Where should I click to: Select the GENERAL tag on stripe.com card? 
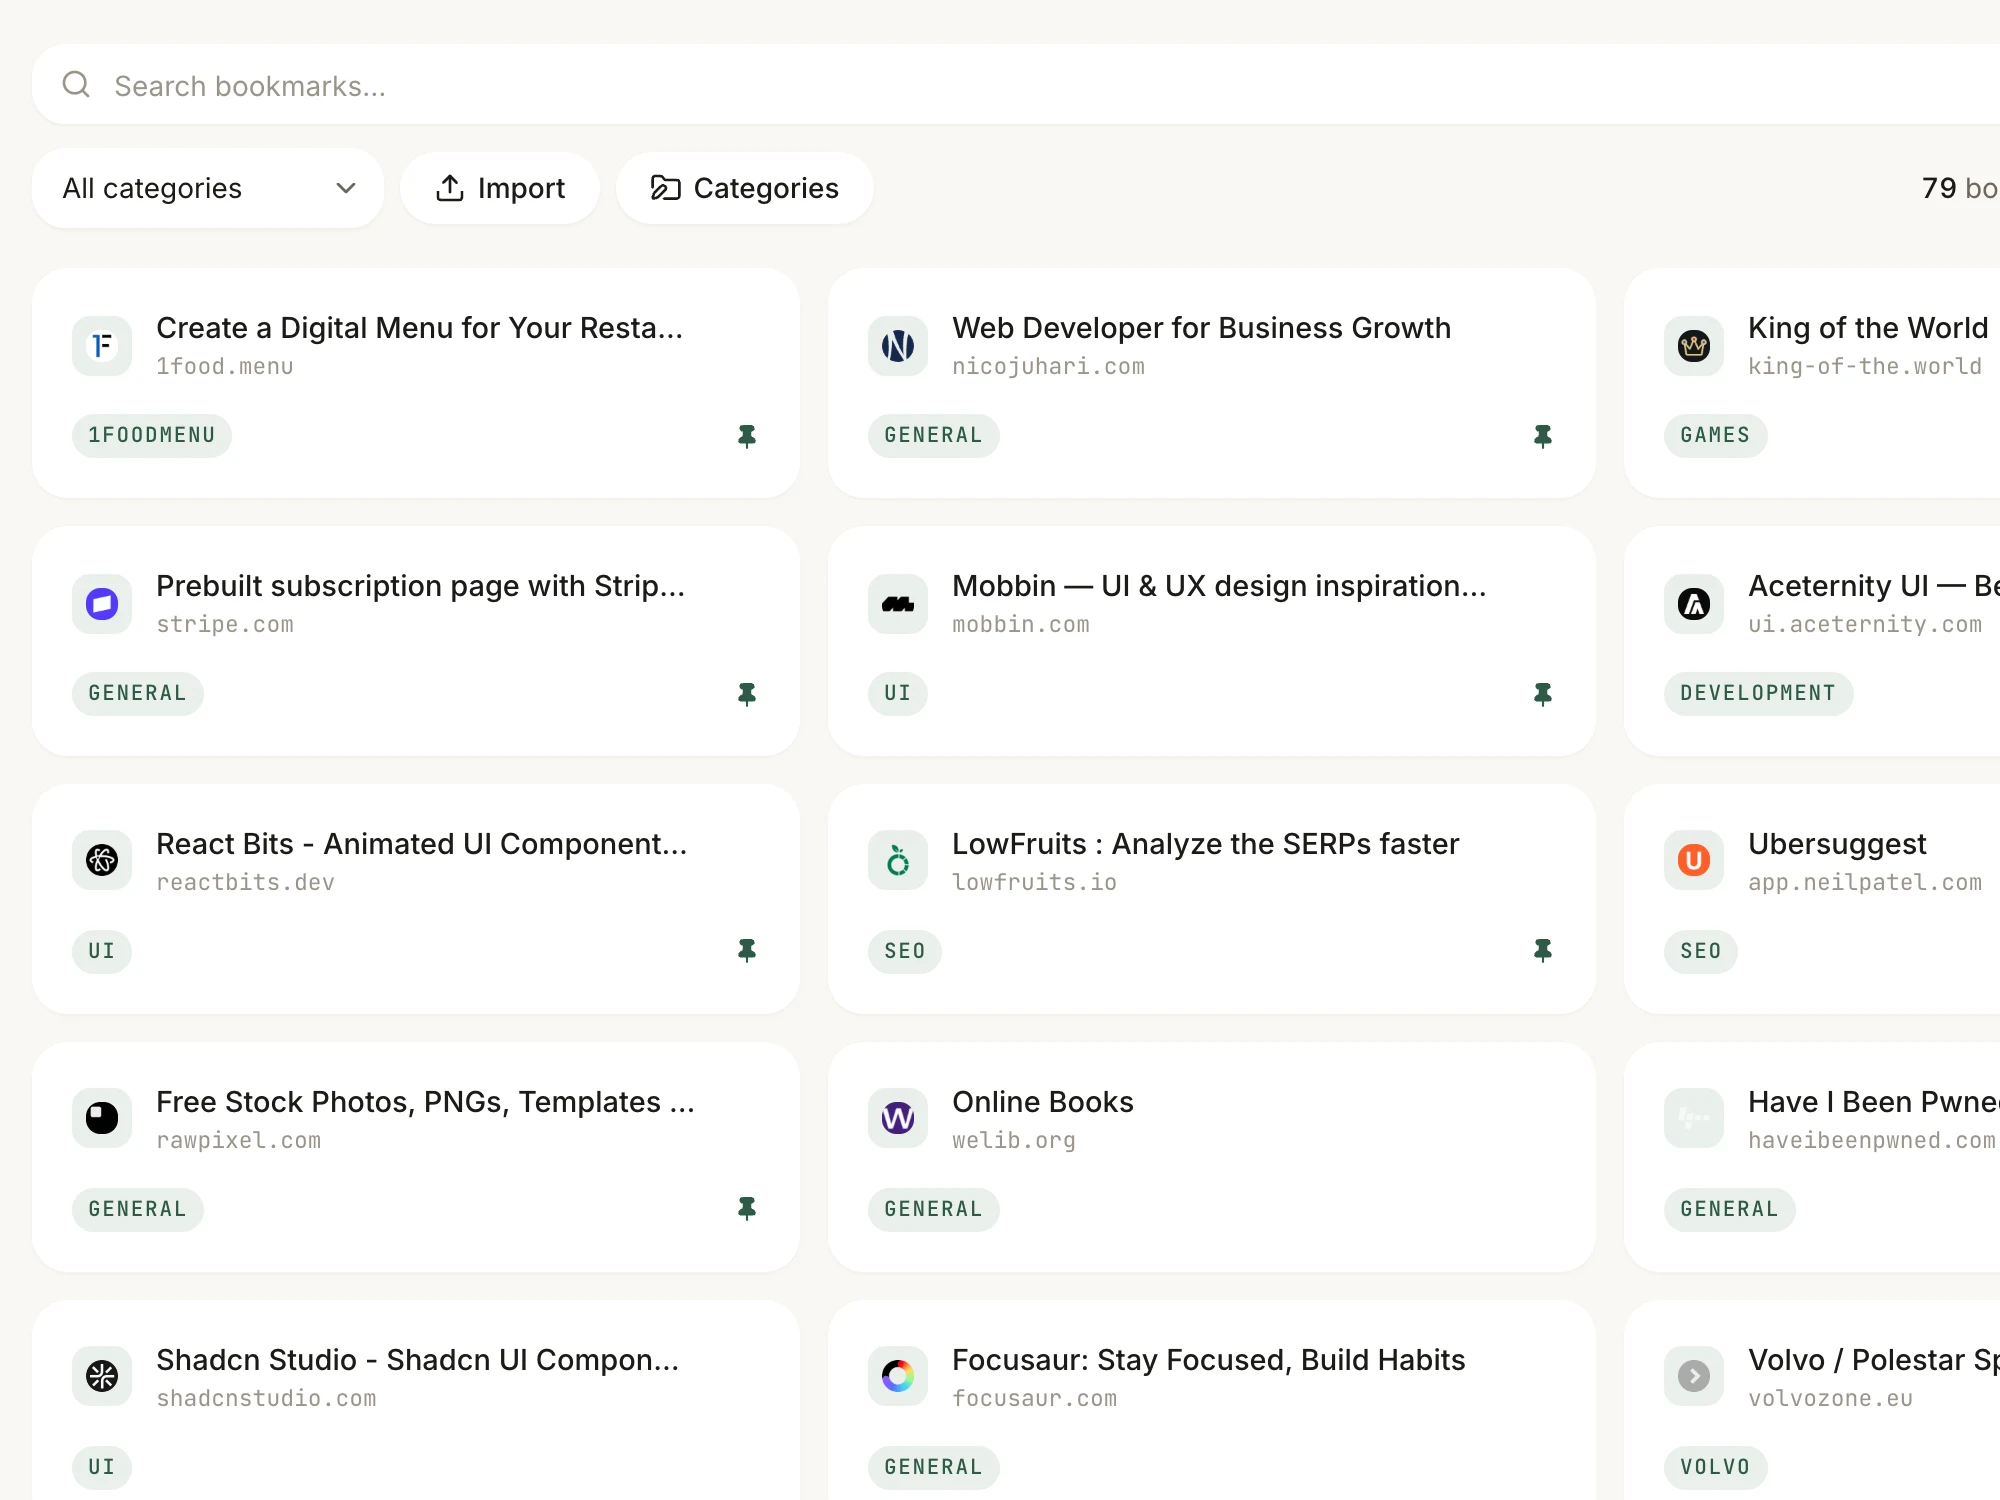click(x=138, y=693)
